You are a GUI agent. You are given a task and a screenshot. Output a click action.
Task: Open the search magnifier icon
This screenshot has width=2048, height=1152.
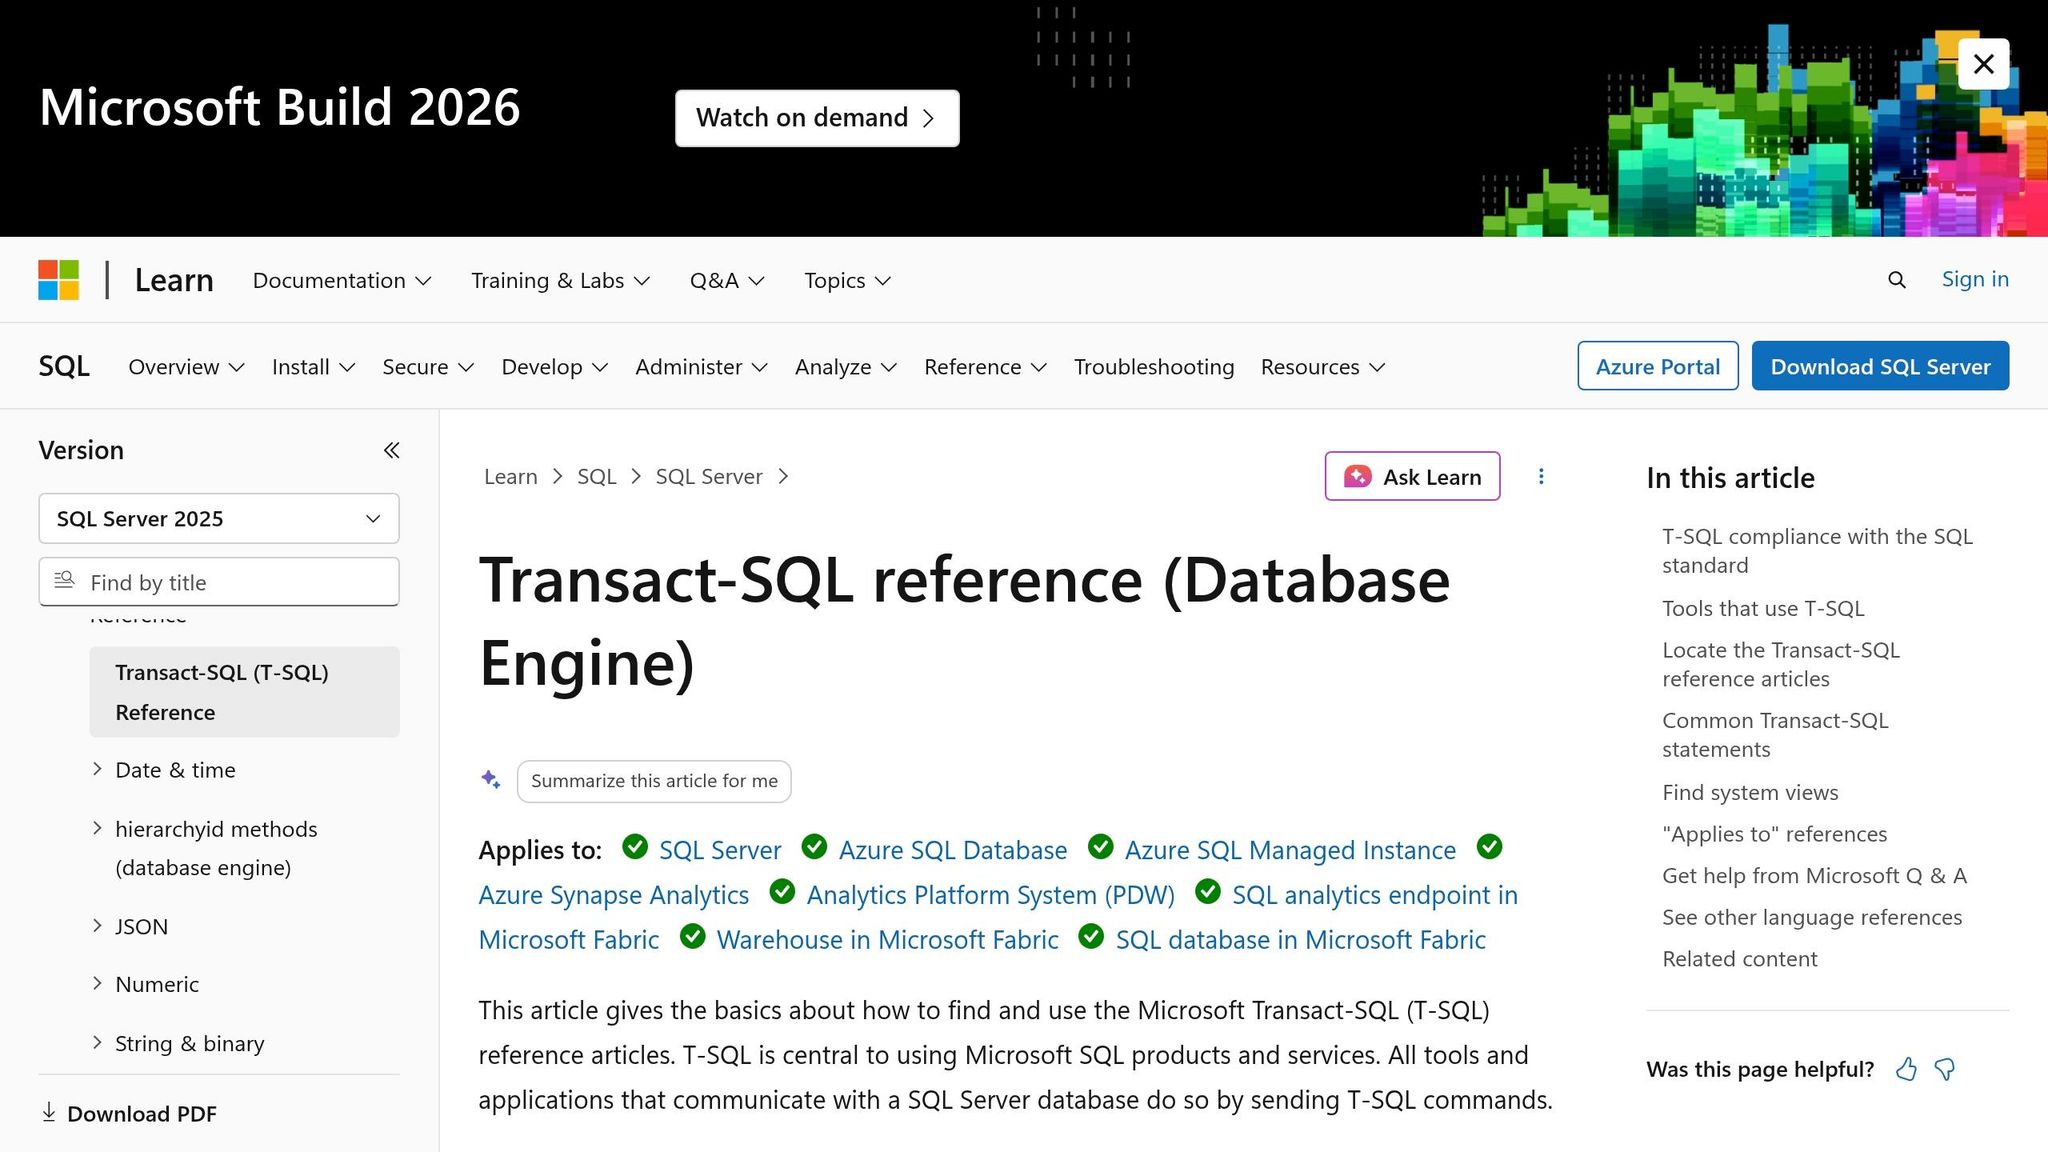1896,280
